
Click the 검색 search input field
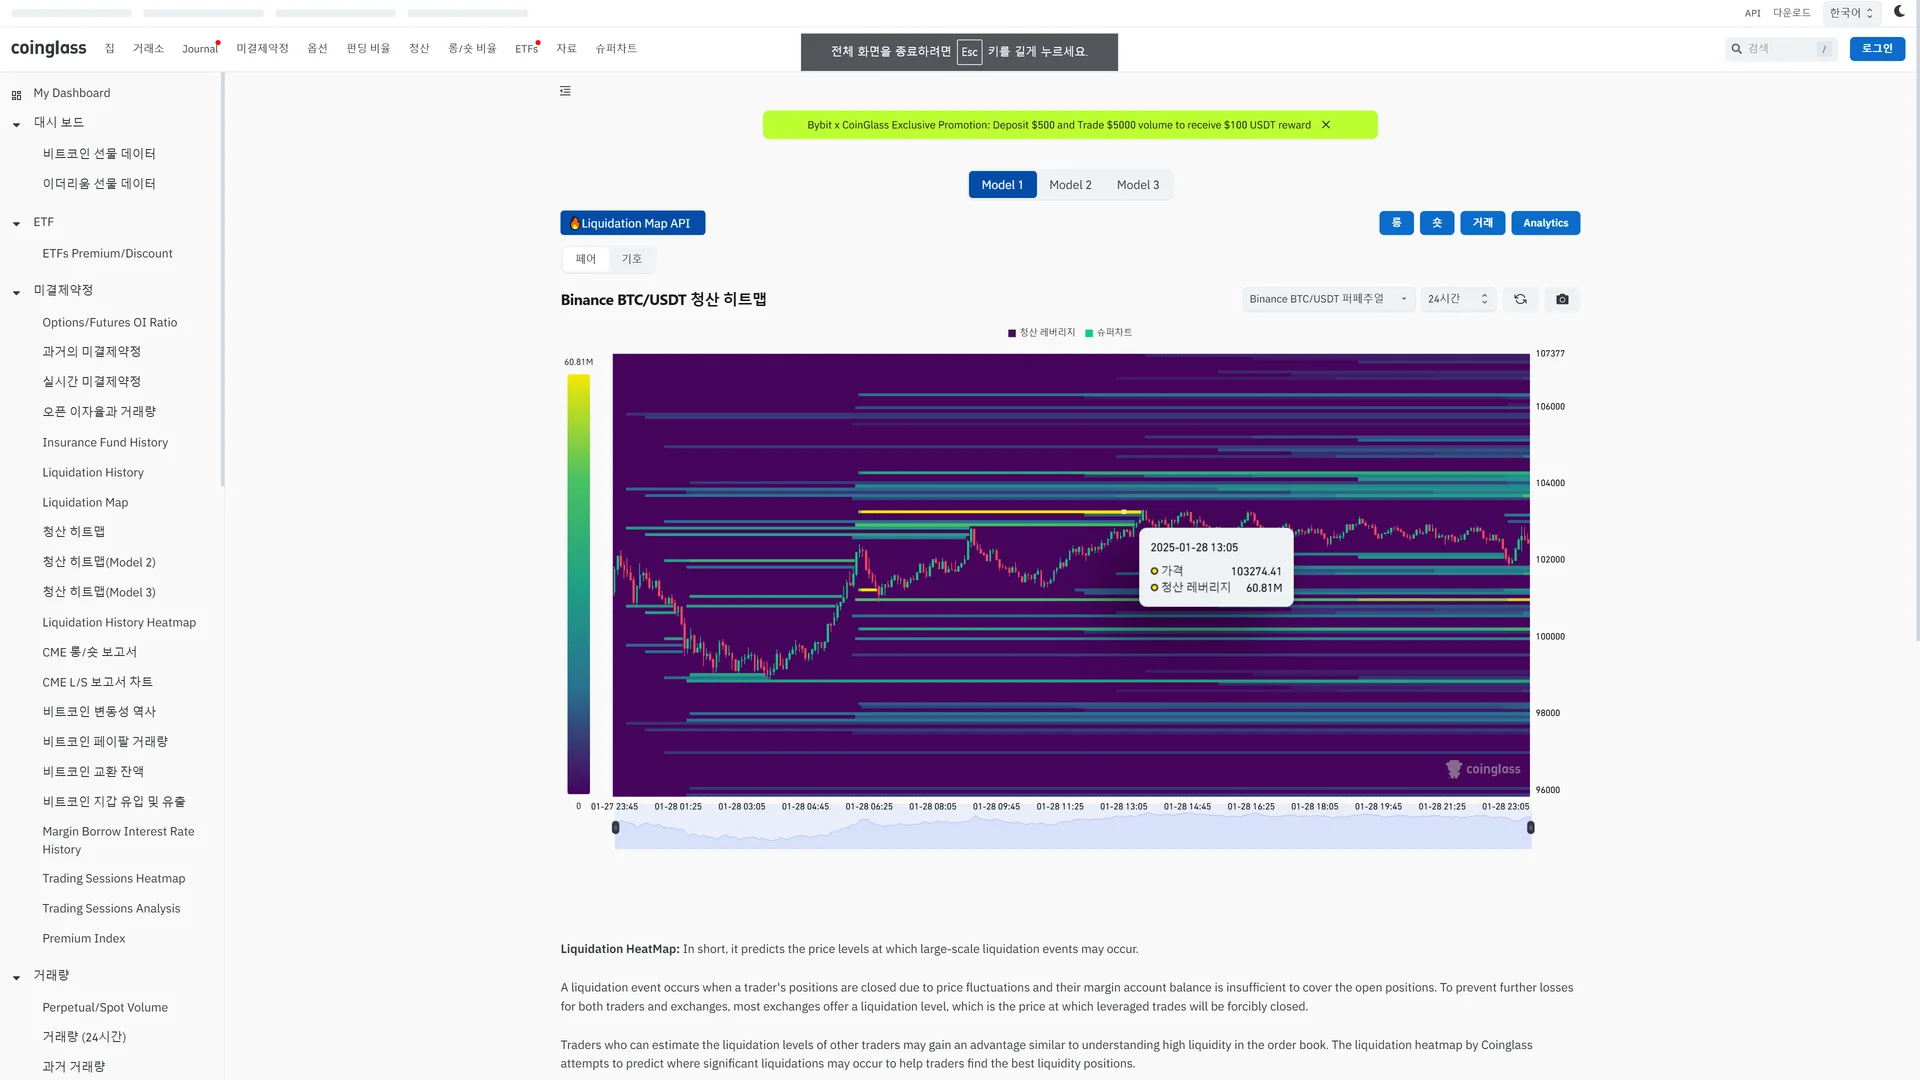(1780, 49)
